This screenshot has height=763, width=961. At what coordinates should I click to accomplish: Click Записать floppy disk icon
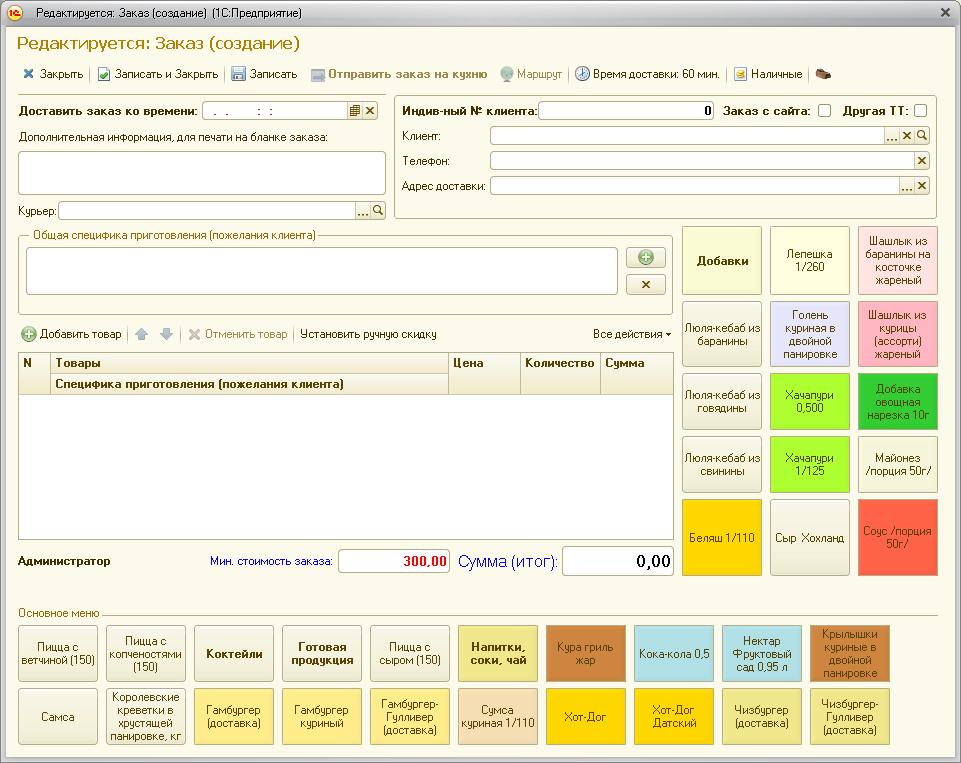pos(238,74)
